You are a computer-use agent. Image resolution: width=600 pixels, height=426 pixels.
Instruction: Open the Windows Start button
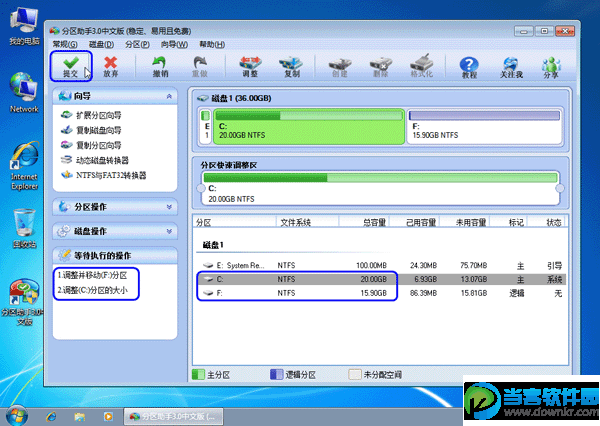click(16, 416)
